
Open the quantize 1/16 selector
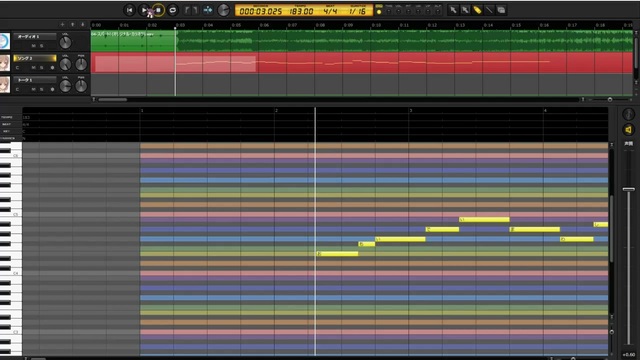(x=358, y=11)
